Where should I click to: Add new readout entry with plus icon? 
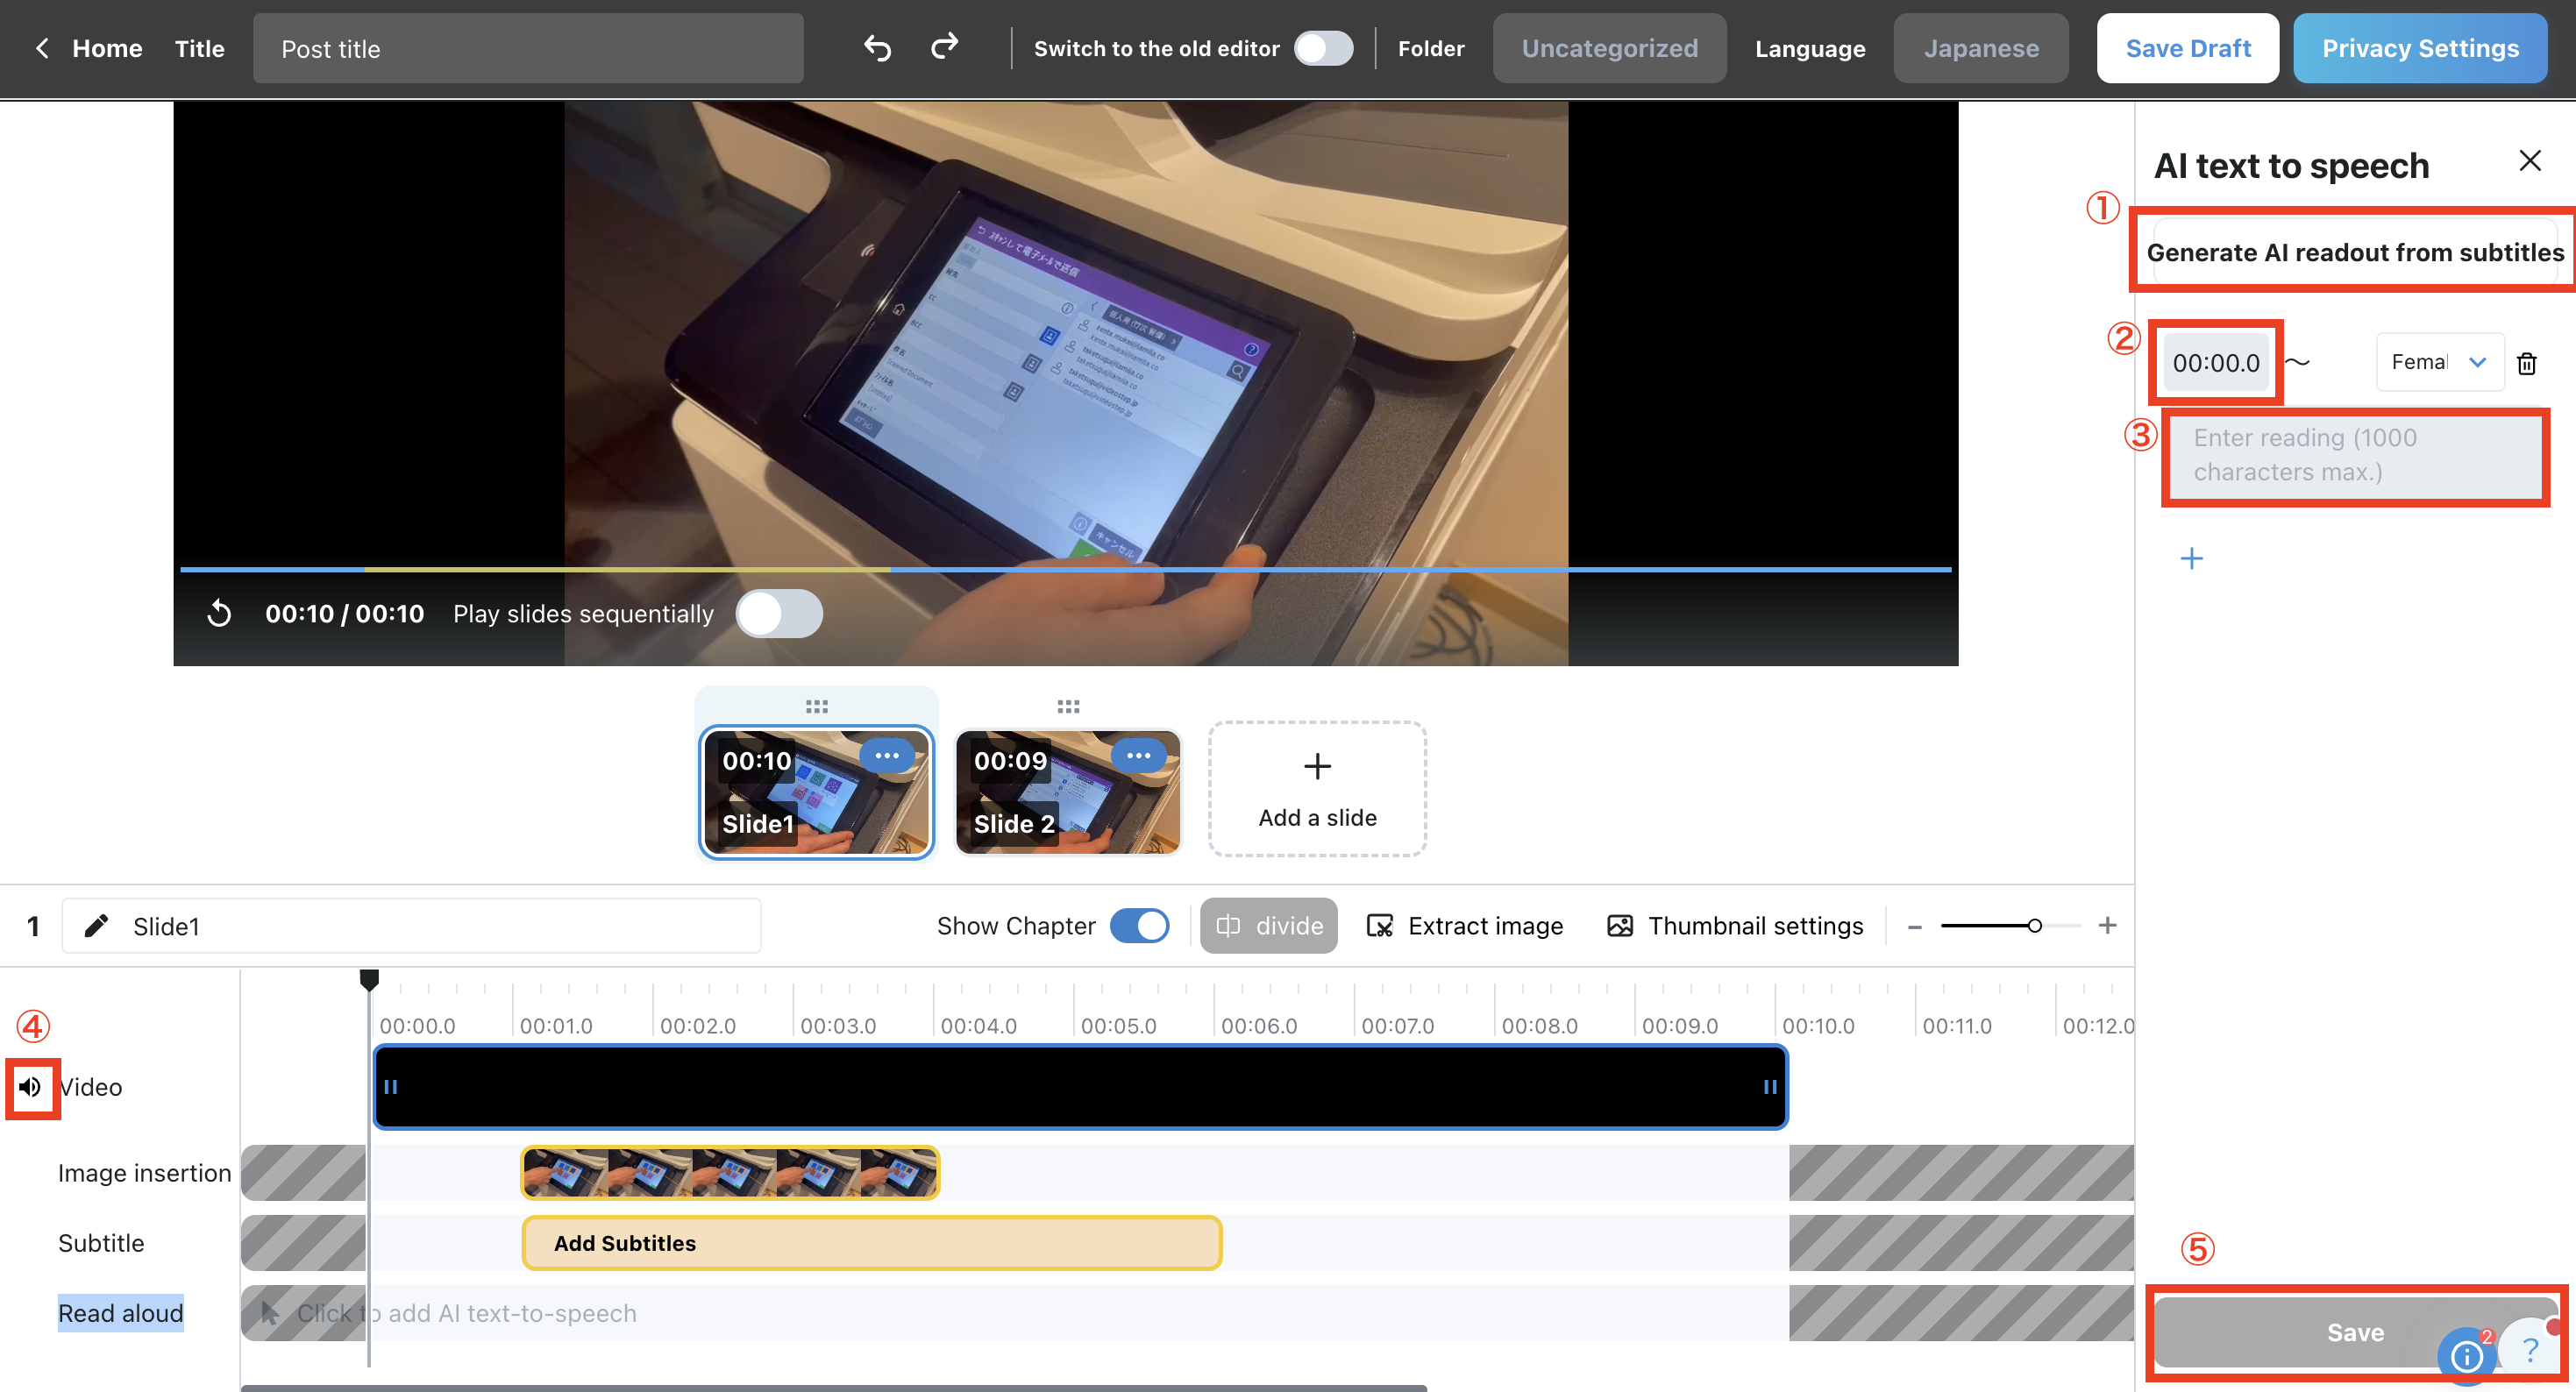point(2191,558)
